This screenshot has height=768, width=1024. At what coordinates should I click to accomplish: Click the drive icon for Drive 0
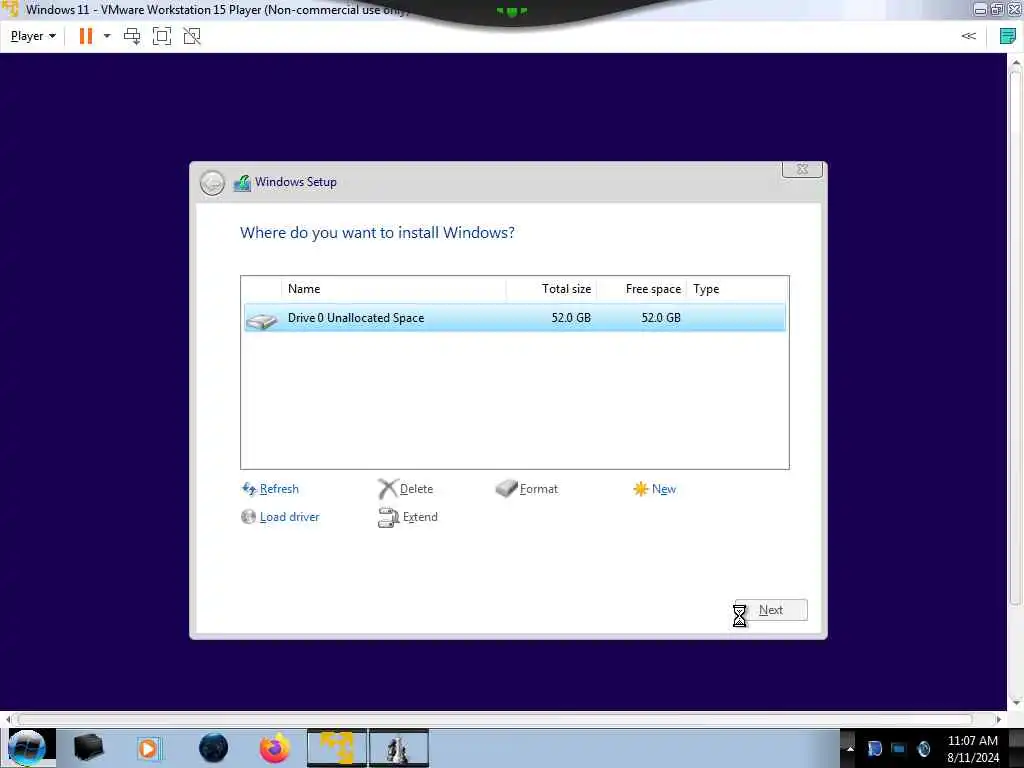[262, 321]
